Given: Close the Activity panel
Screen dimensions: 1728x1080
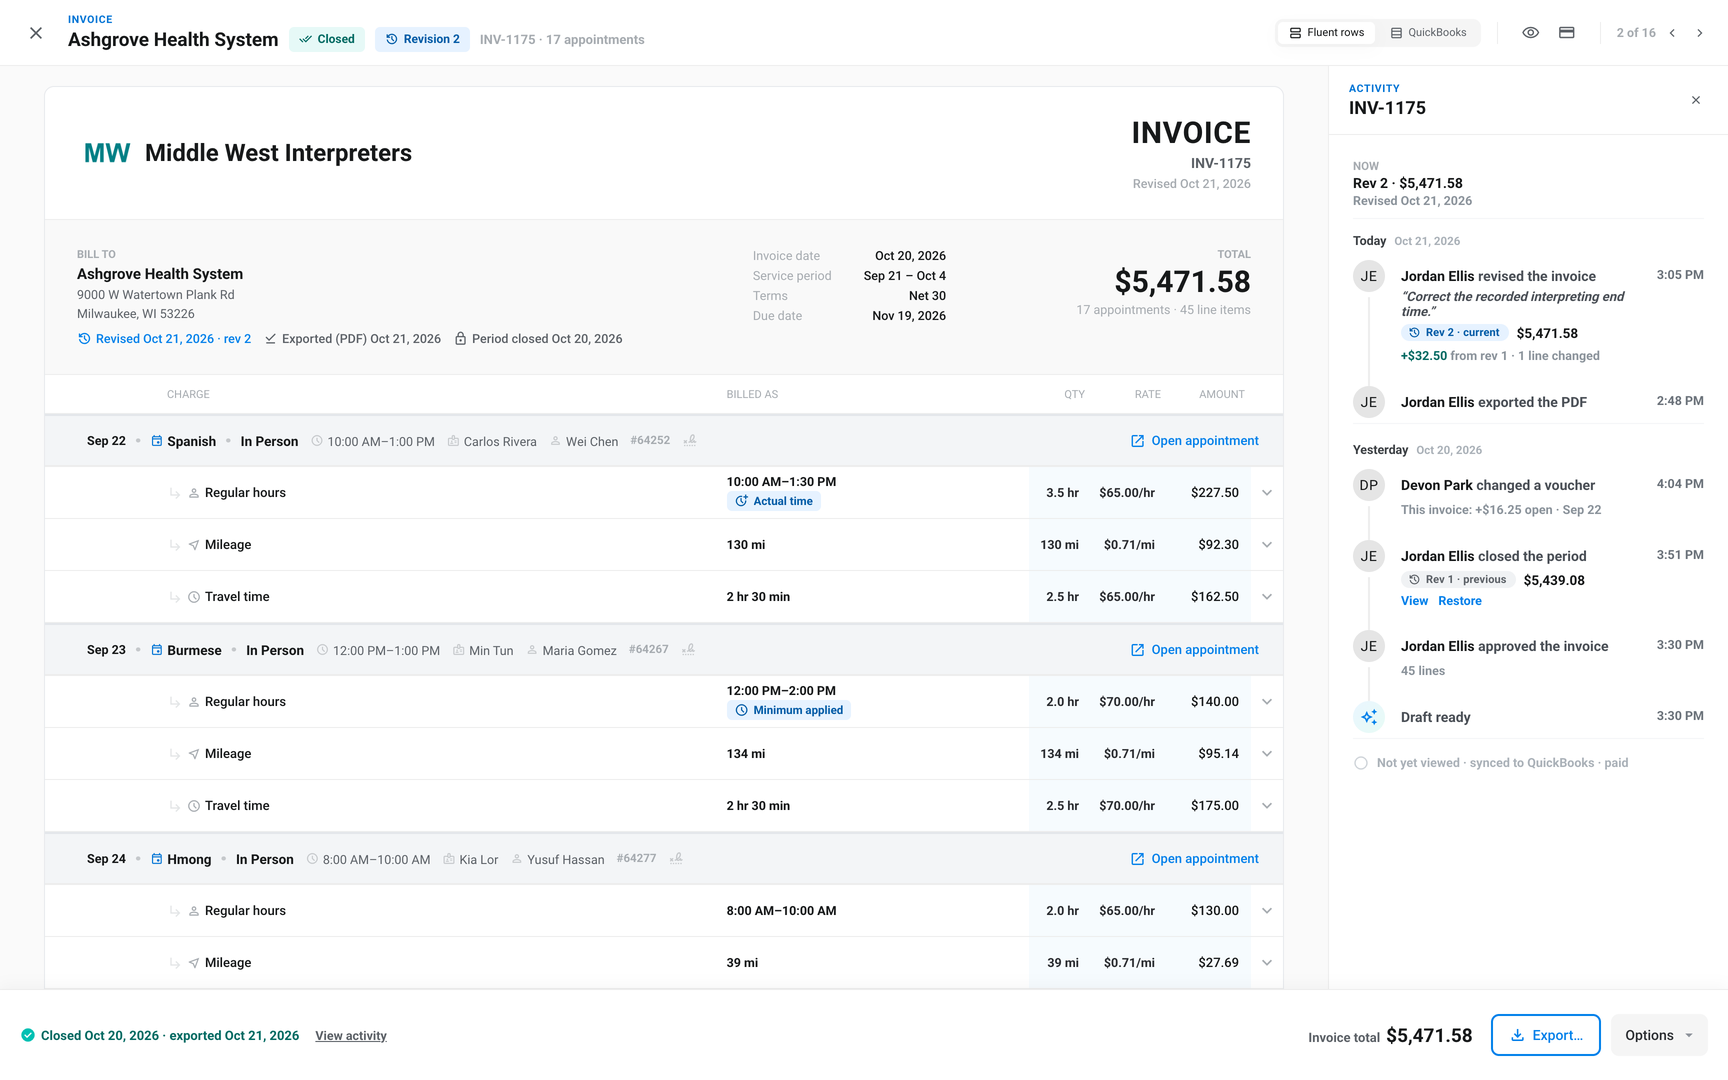Looking at the screenshot, I should tap(1696, 100).
